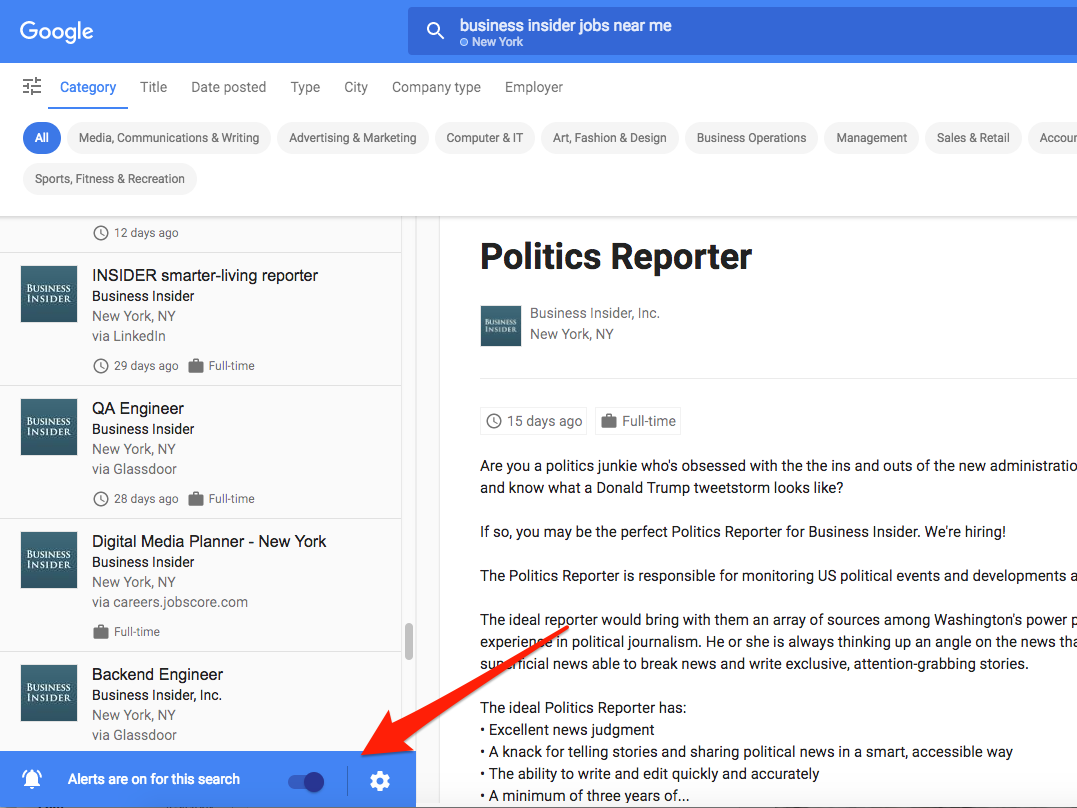The height and width of the screenshot is (808, 1077).
Task: Click 'via LinkedIn' source text
Action: [129, 336]
